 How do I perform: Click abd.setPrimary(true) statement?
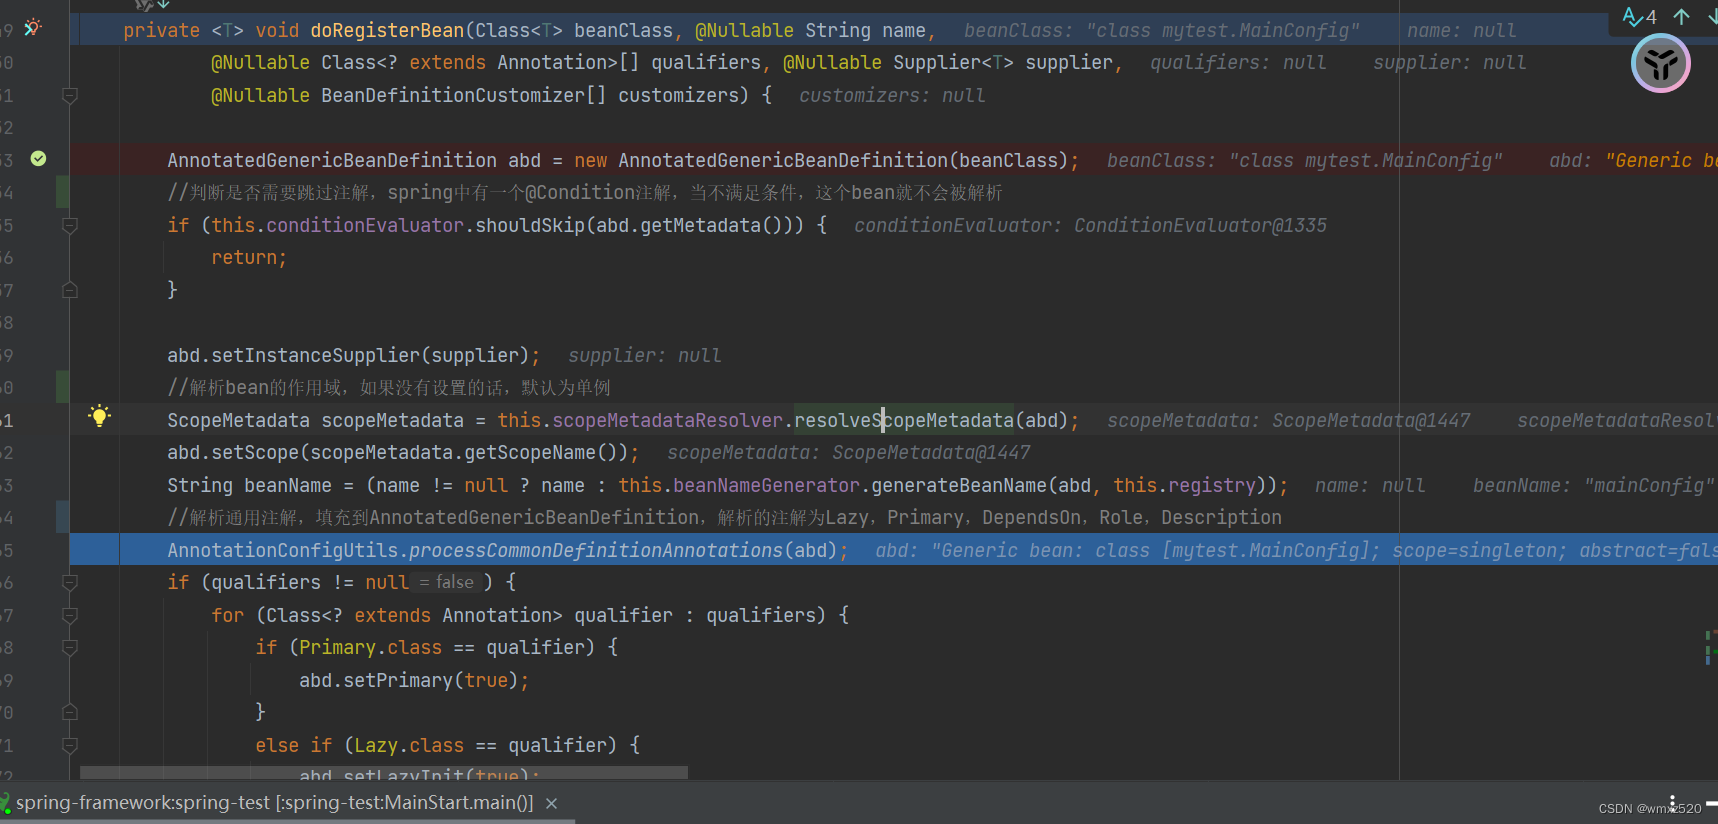tap(414, 680)
